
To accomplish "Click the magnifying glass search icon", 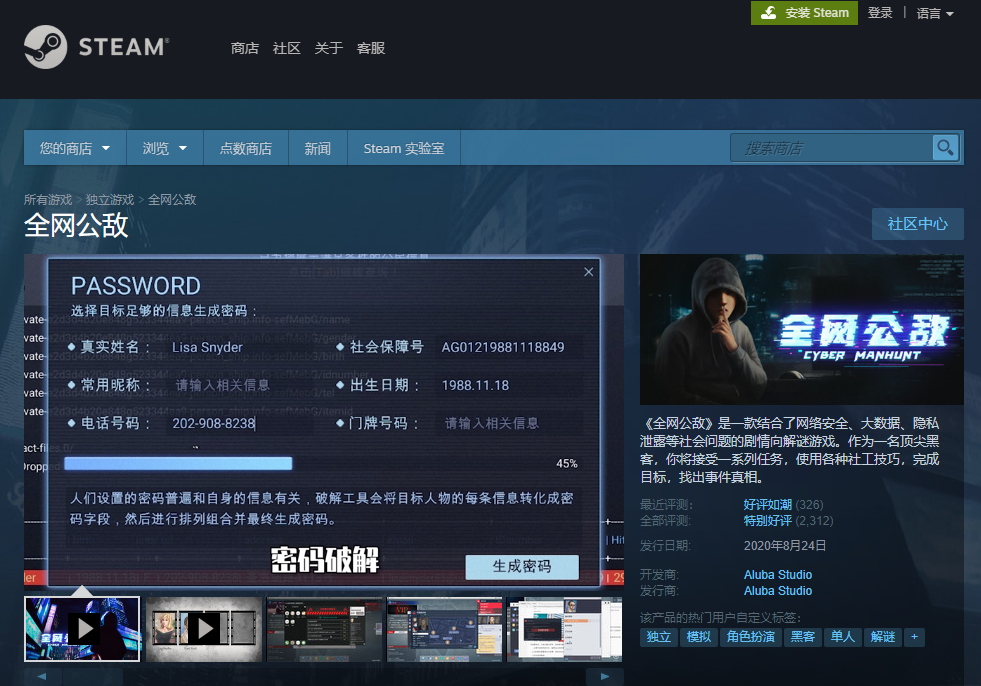I will (944, 147).
